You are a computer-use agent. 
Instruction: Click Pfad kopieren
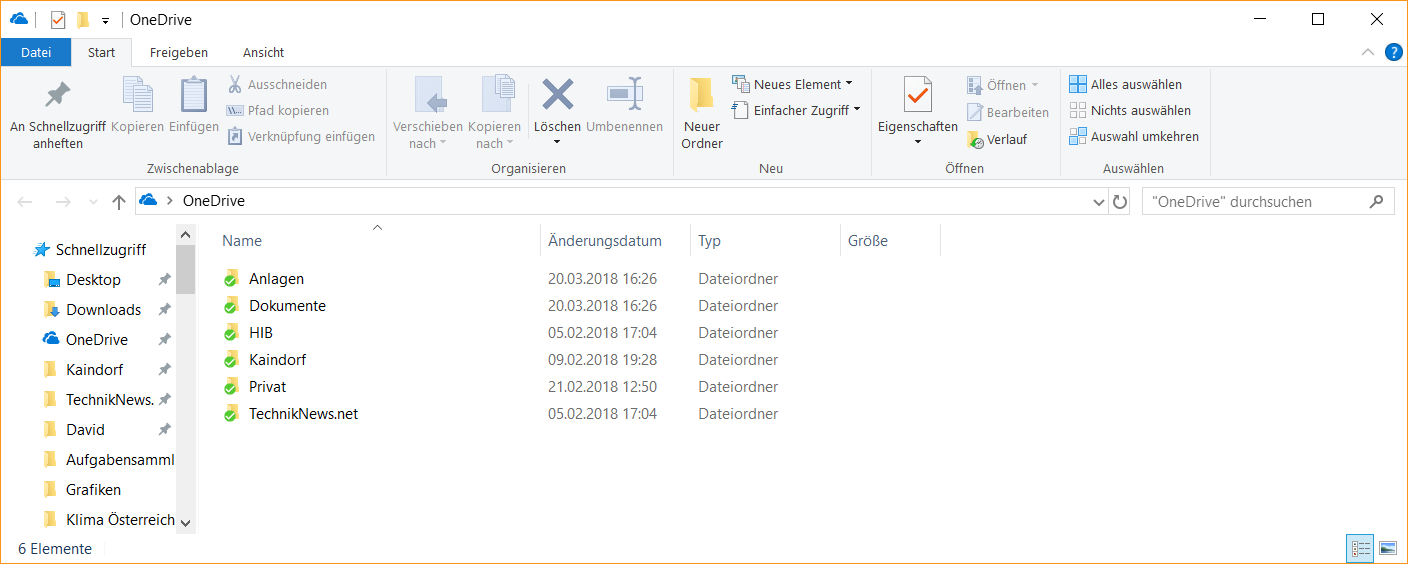click(x=277, y=111)
